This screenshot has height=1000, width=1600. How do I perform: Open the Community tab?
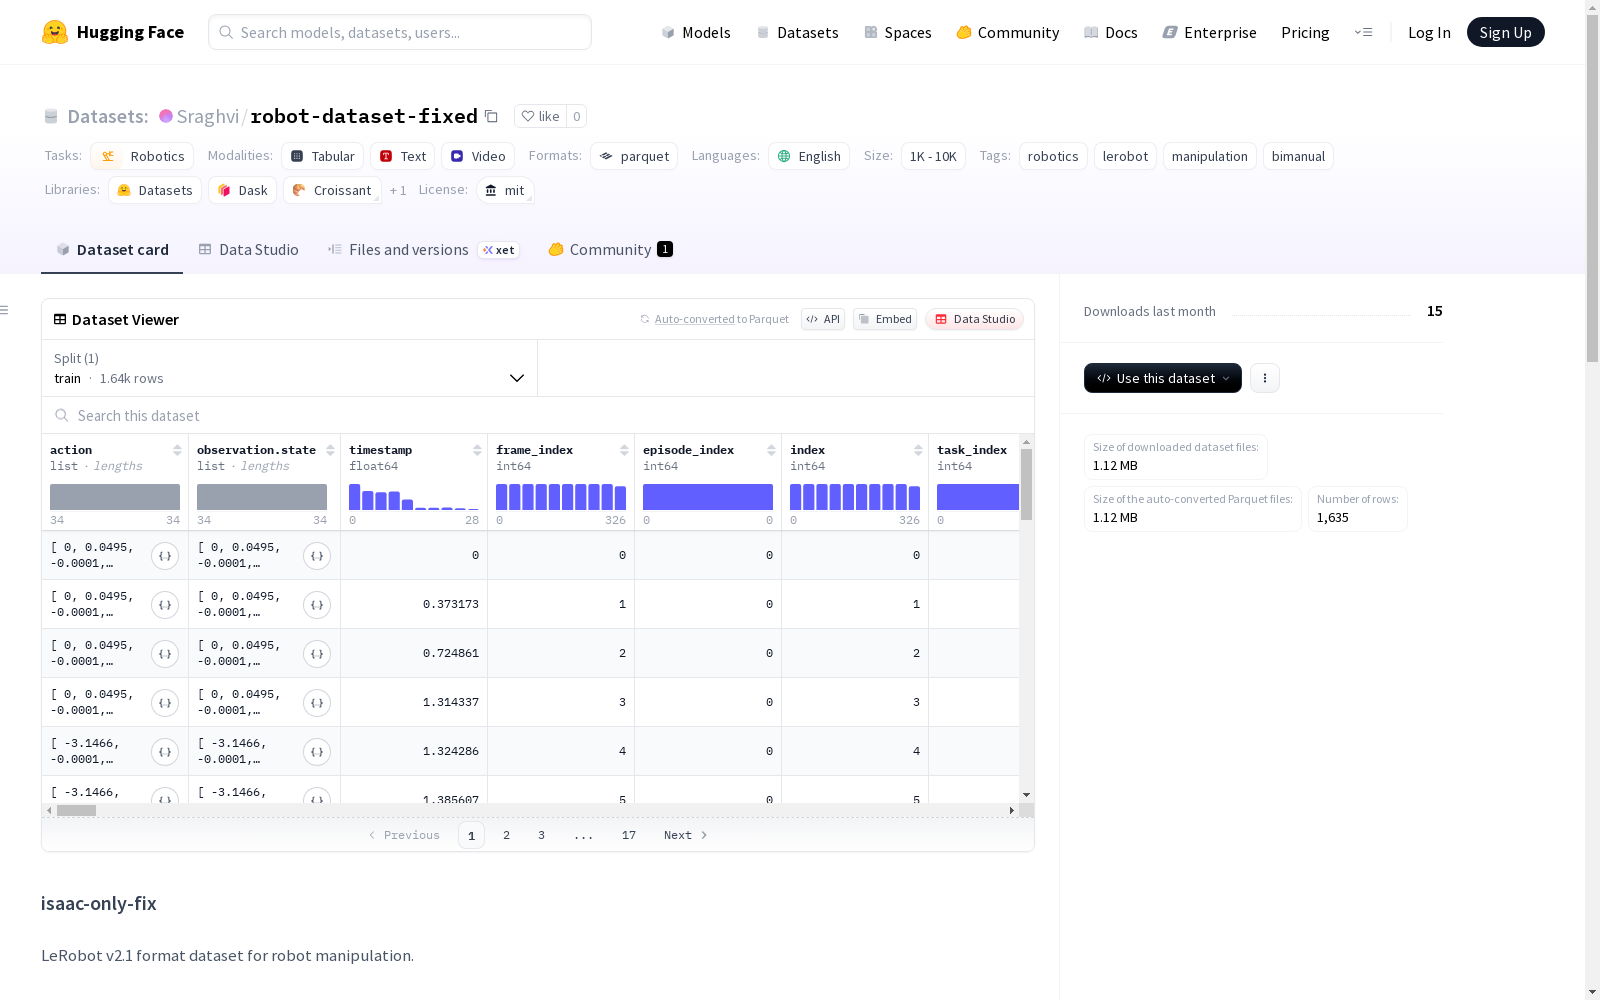click(610, 250)
